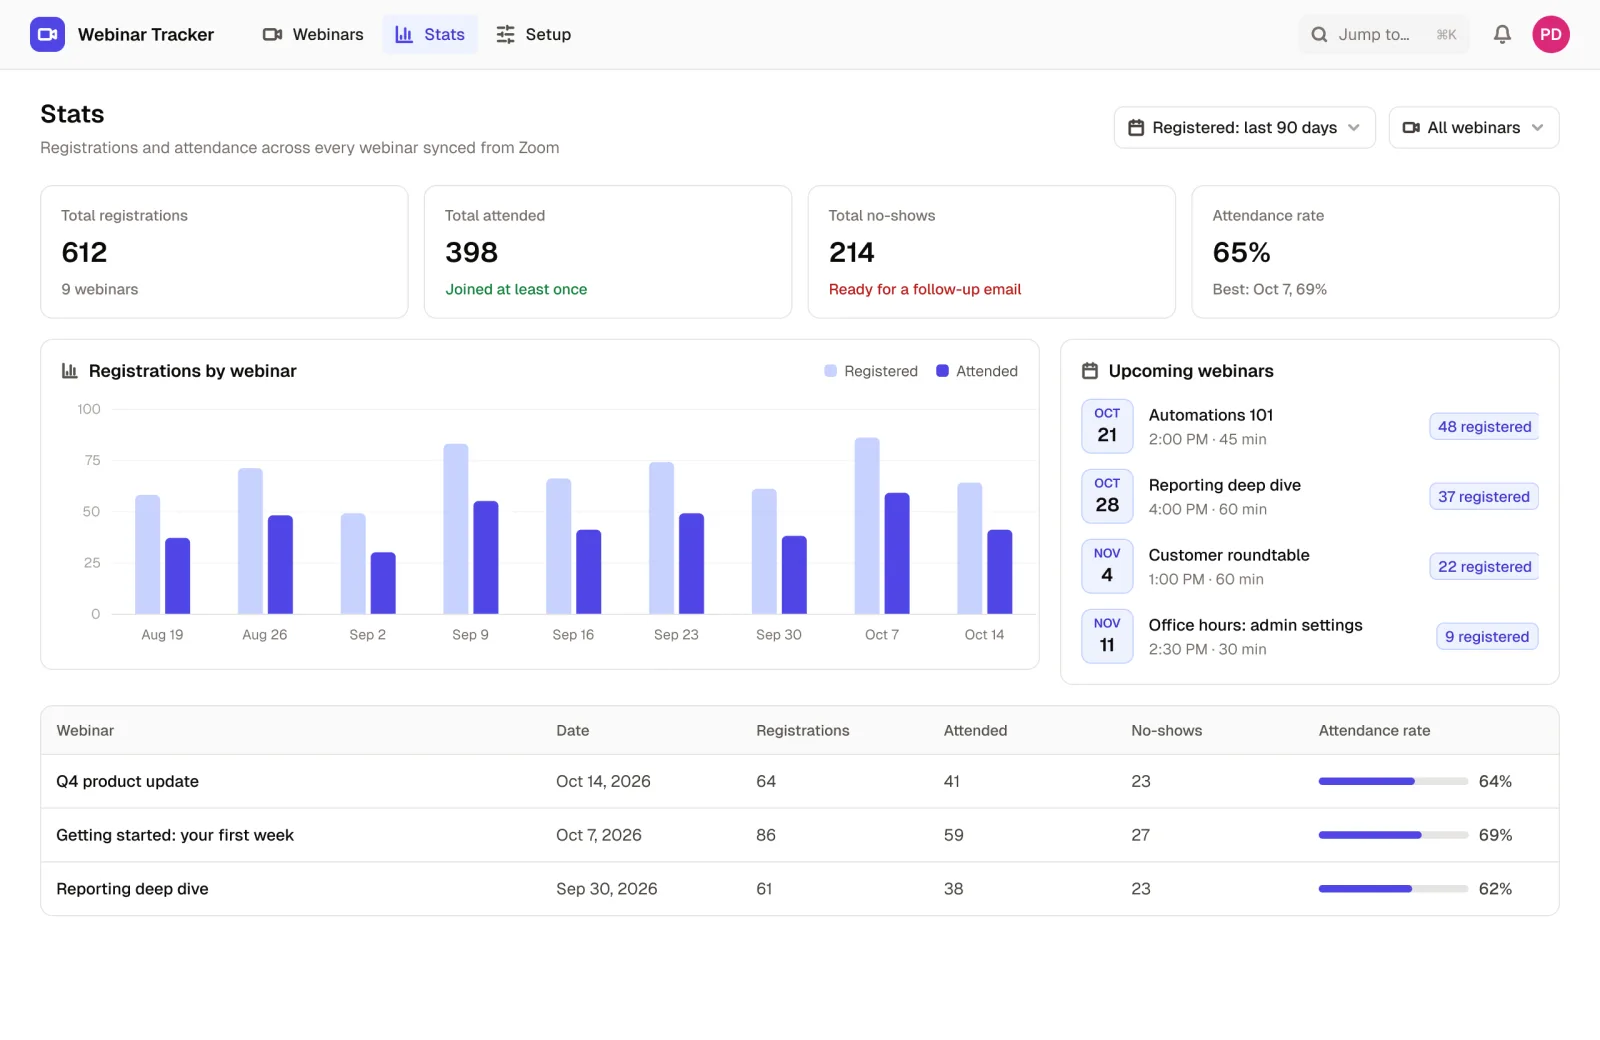The image size is (1600, 1040).
Task: Click the 37 registered badge
Action: point(1484,497)
